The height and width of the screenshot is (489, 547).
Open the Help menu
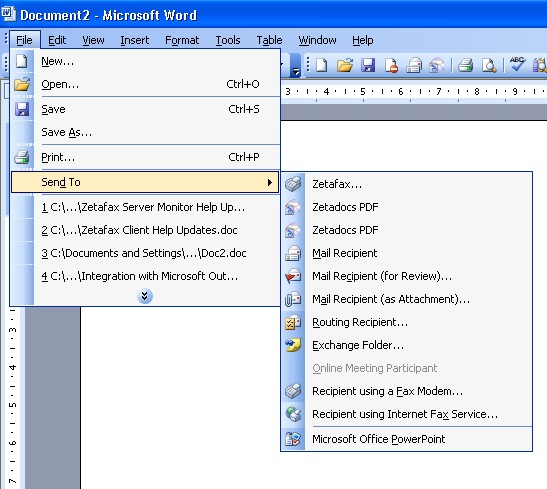click(362, 40)
